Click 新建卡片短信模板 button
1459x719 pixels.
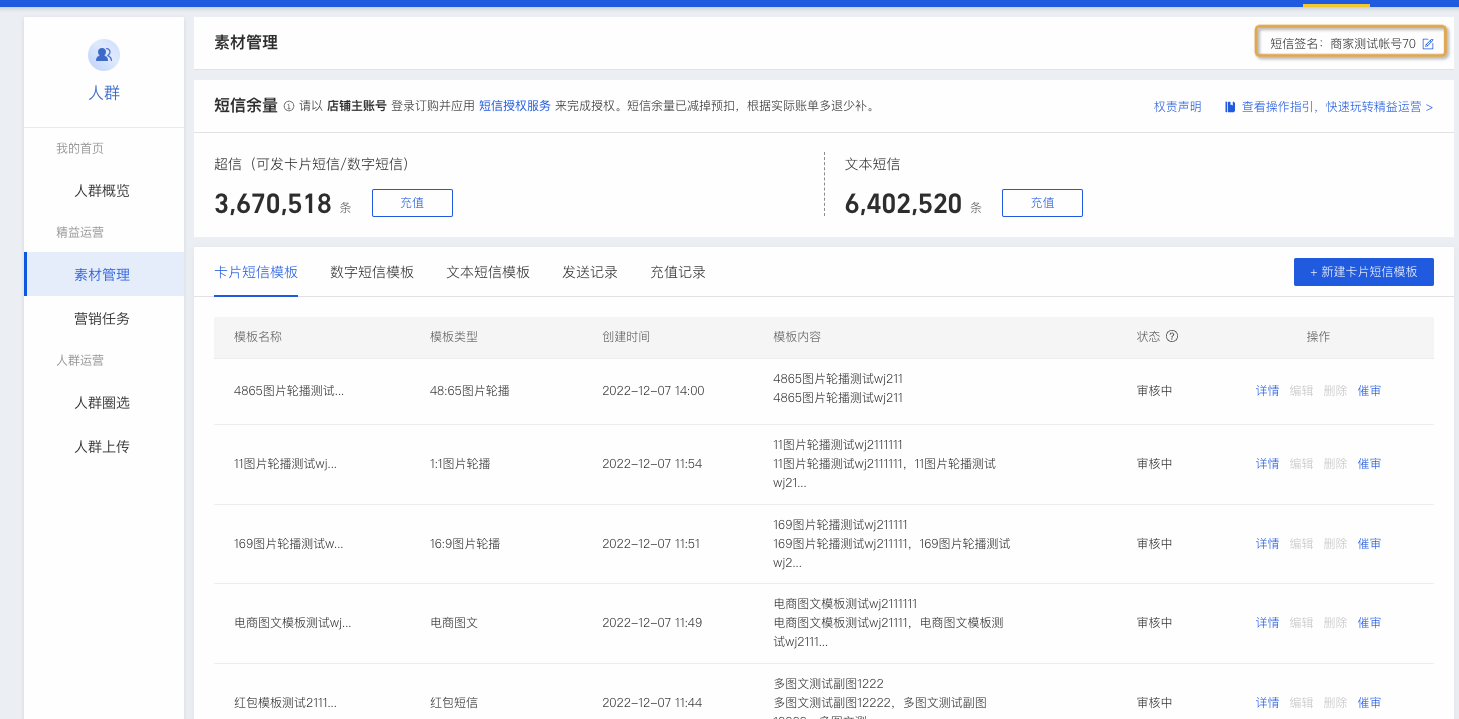pyautogui.click(x=1364, y=272)
